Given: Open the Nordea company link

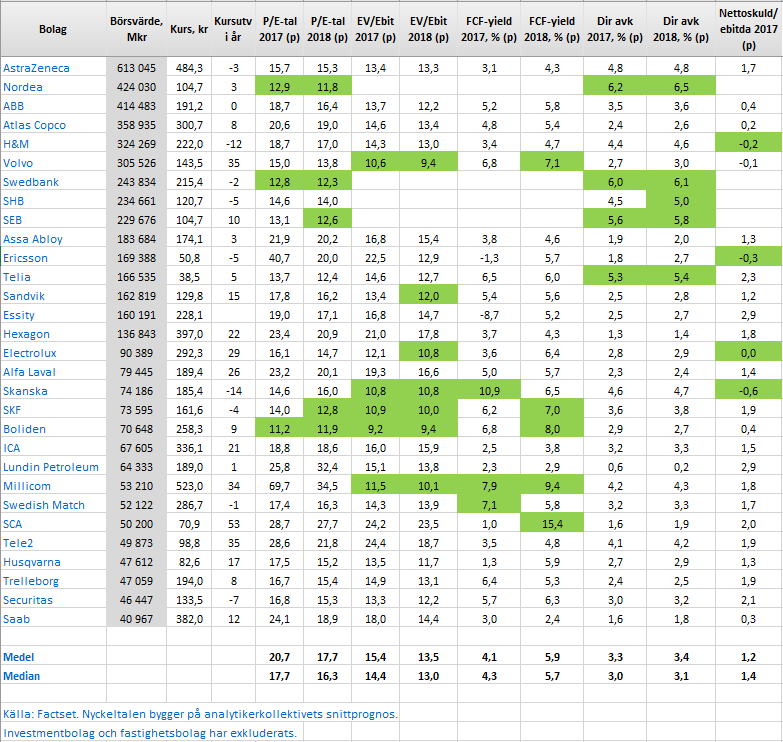Looking at the screenshot, I should tap(22, 87).
